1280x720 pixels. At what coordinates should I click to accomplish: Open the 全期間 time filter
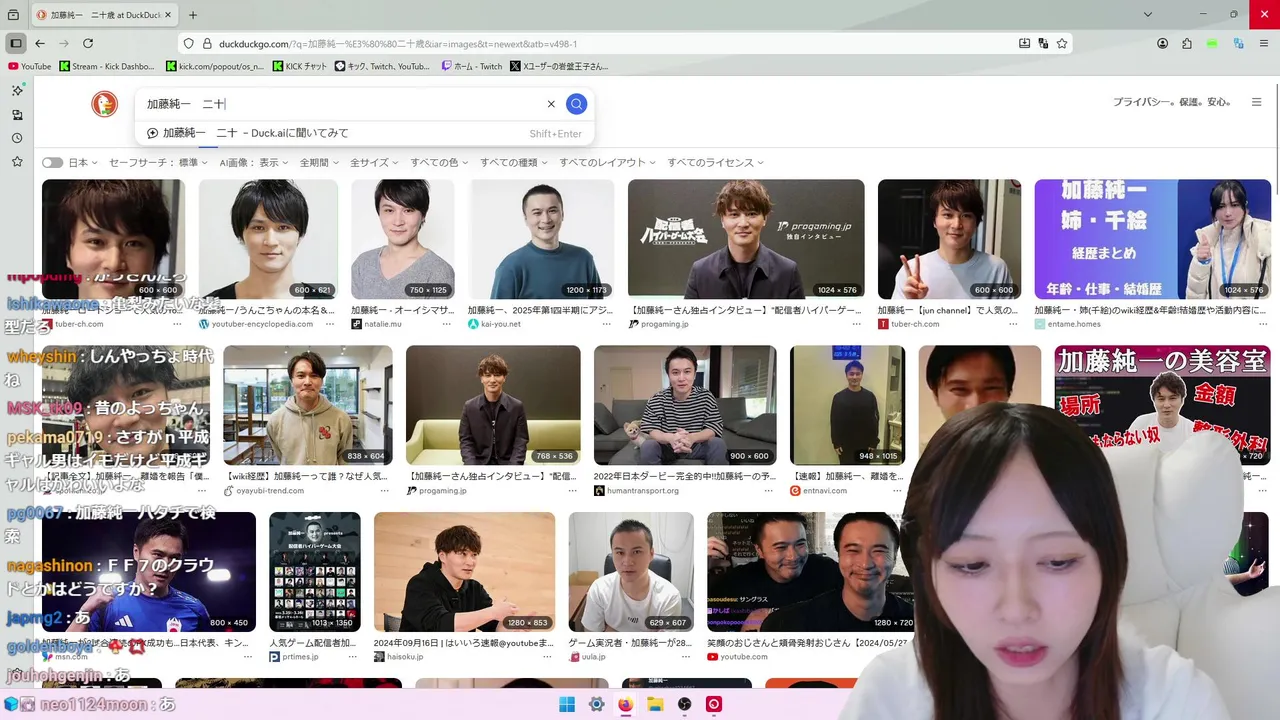[x=318, y=162]
